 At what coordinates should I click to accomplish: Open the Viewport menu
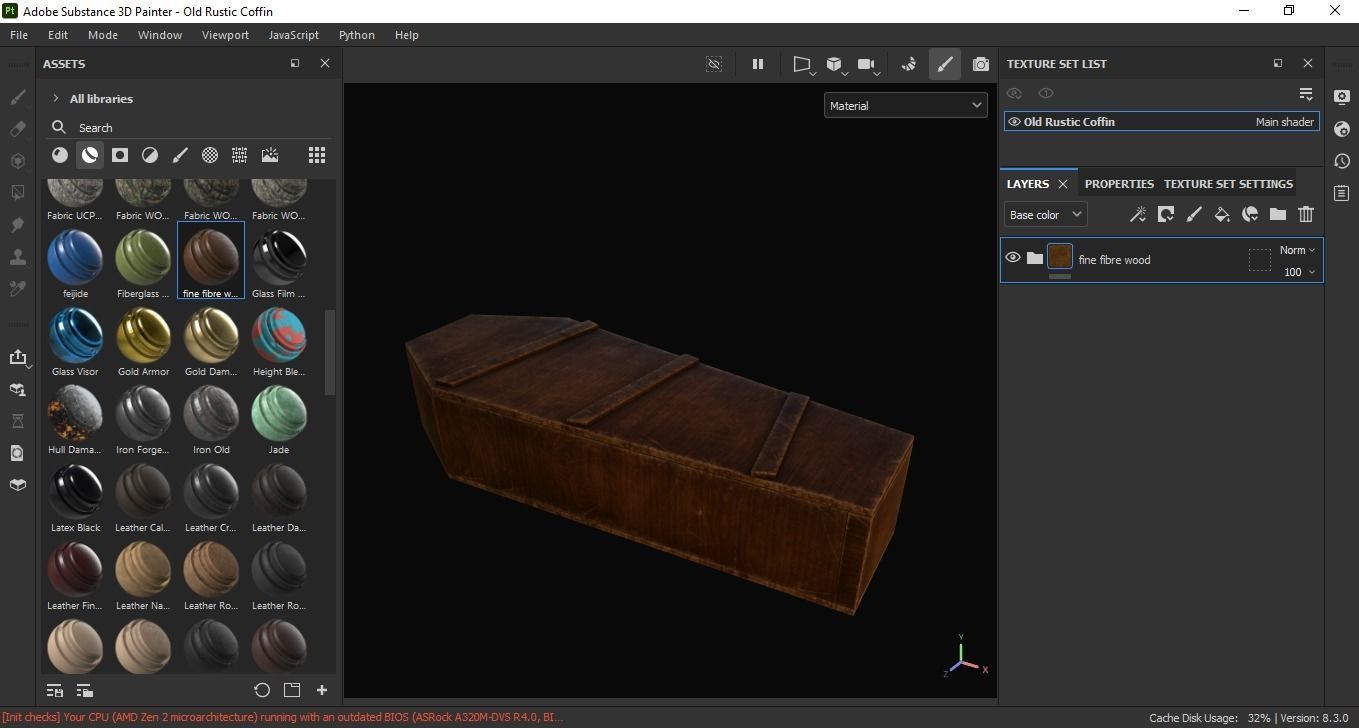click(x=225, y=34)
